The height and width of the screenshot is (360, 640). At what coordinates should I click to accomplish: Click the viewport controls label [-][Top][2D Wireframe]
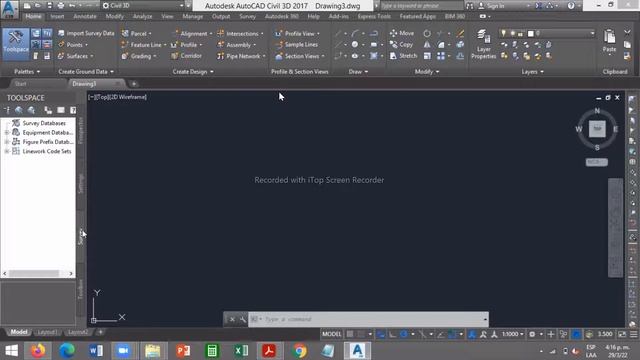tap(118, 97)
